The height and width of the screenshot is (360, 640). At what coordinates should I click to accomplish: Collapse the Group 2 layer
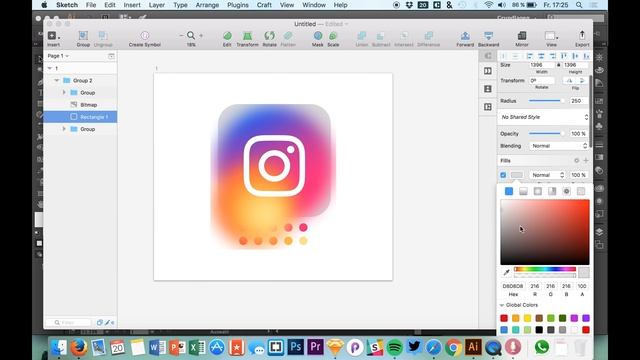57,80
